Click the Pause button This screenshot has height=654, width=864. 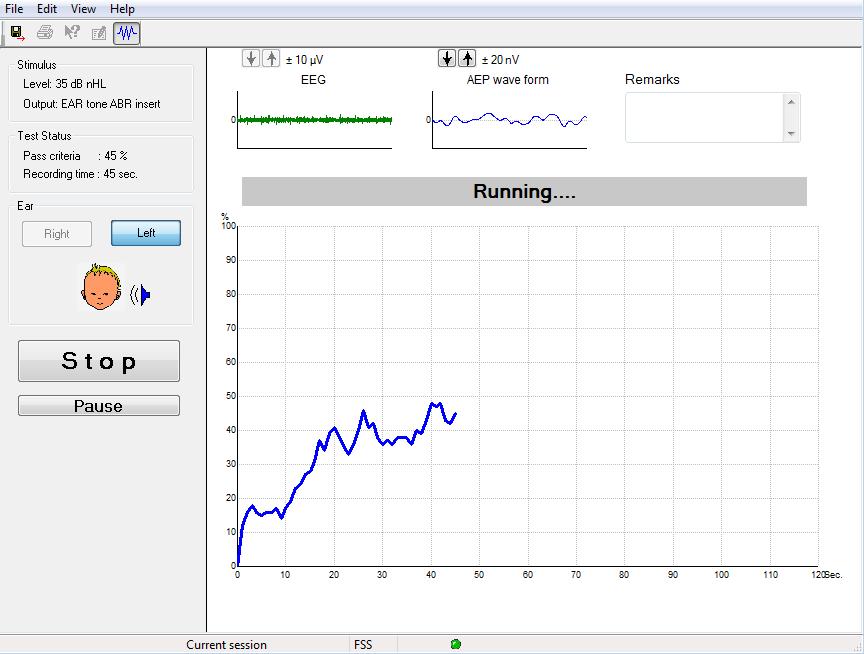click(x=99, y=406)
